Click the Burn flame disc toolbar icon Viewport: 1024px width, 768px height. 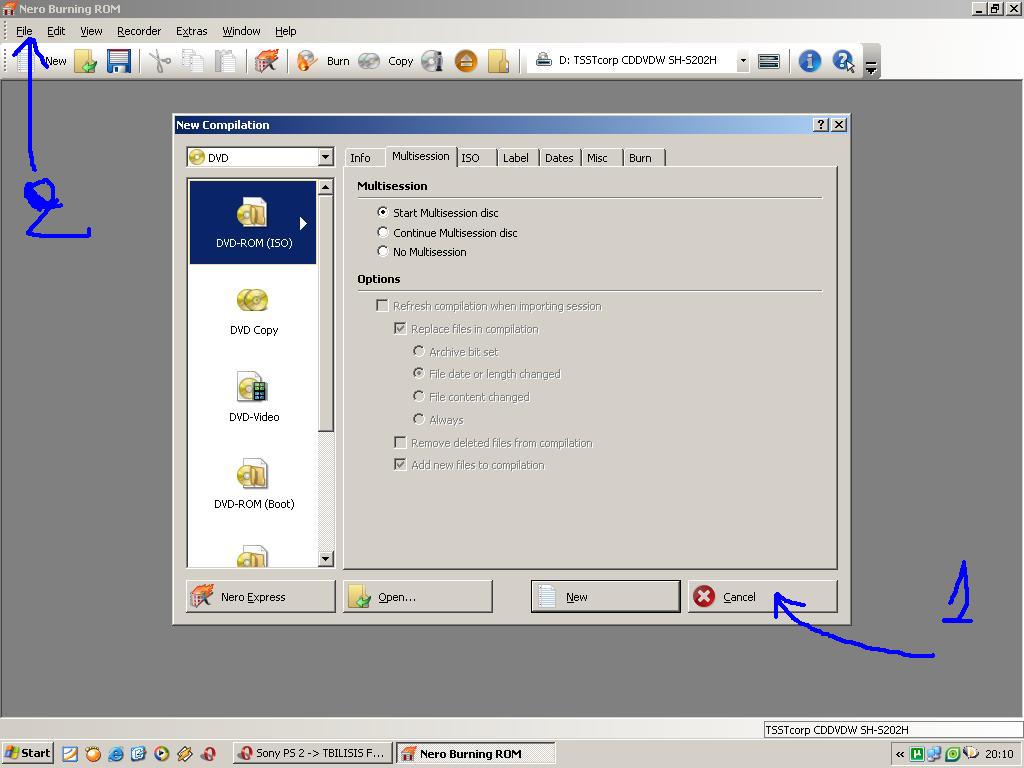[307, 61]
